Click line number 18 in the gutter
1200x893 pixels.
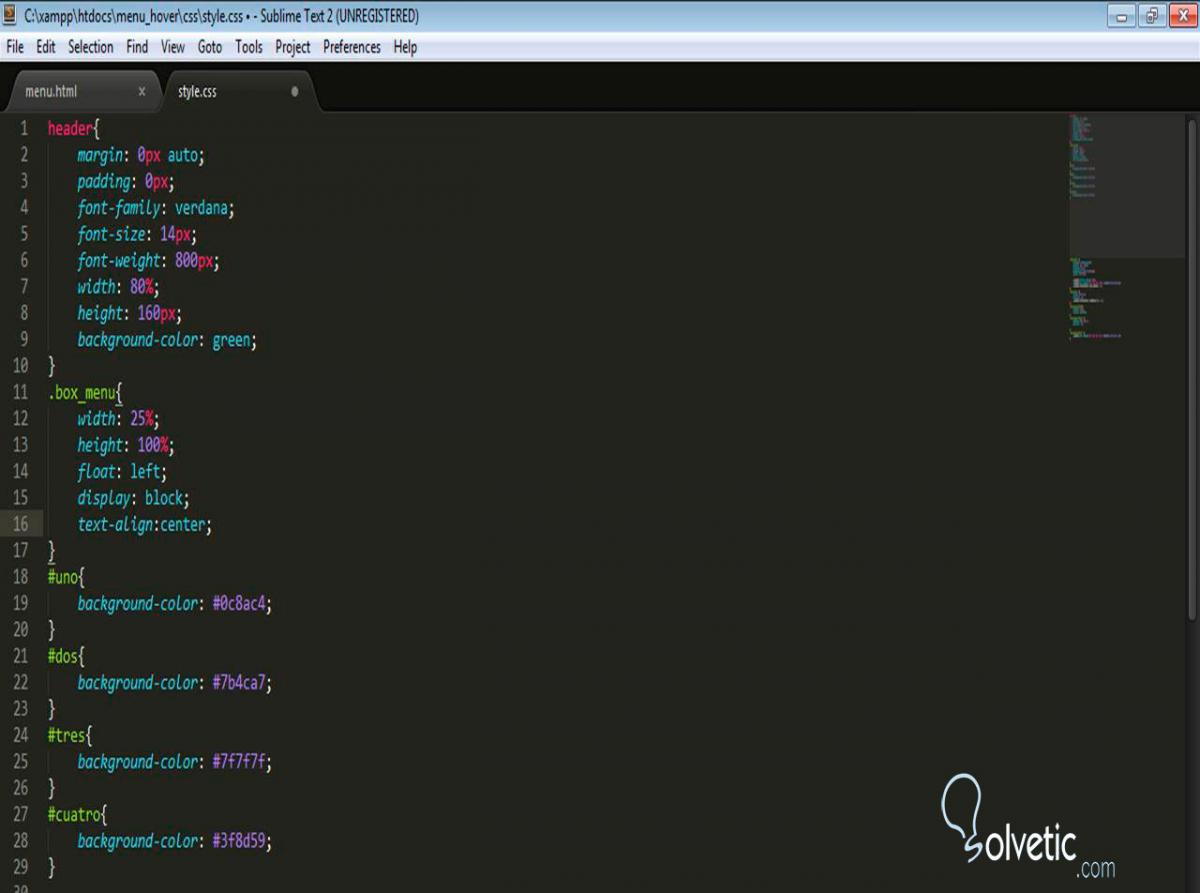click(21, 577)
